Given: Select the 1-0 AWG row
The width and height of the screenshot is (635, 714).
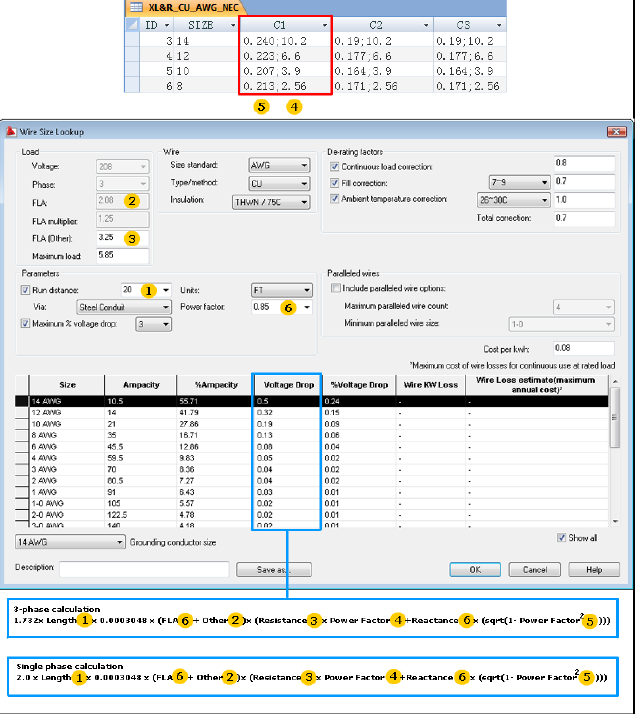Looking at the screenshot, I should coord(312,504).
